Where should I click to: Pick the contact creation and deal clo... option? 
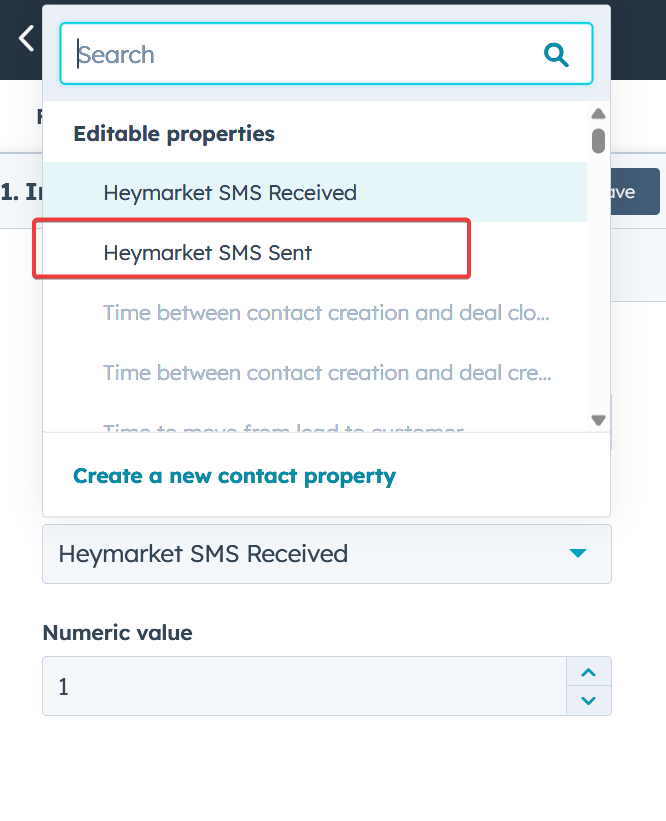click(x=326, y=313)
